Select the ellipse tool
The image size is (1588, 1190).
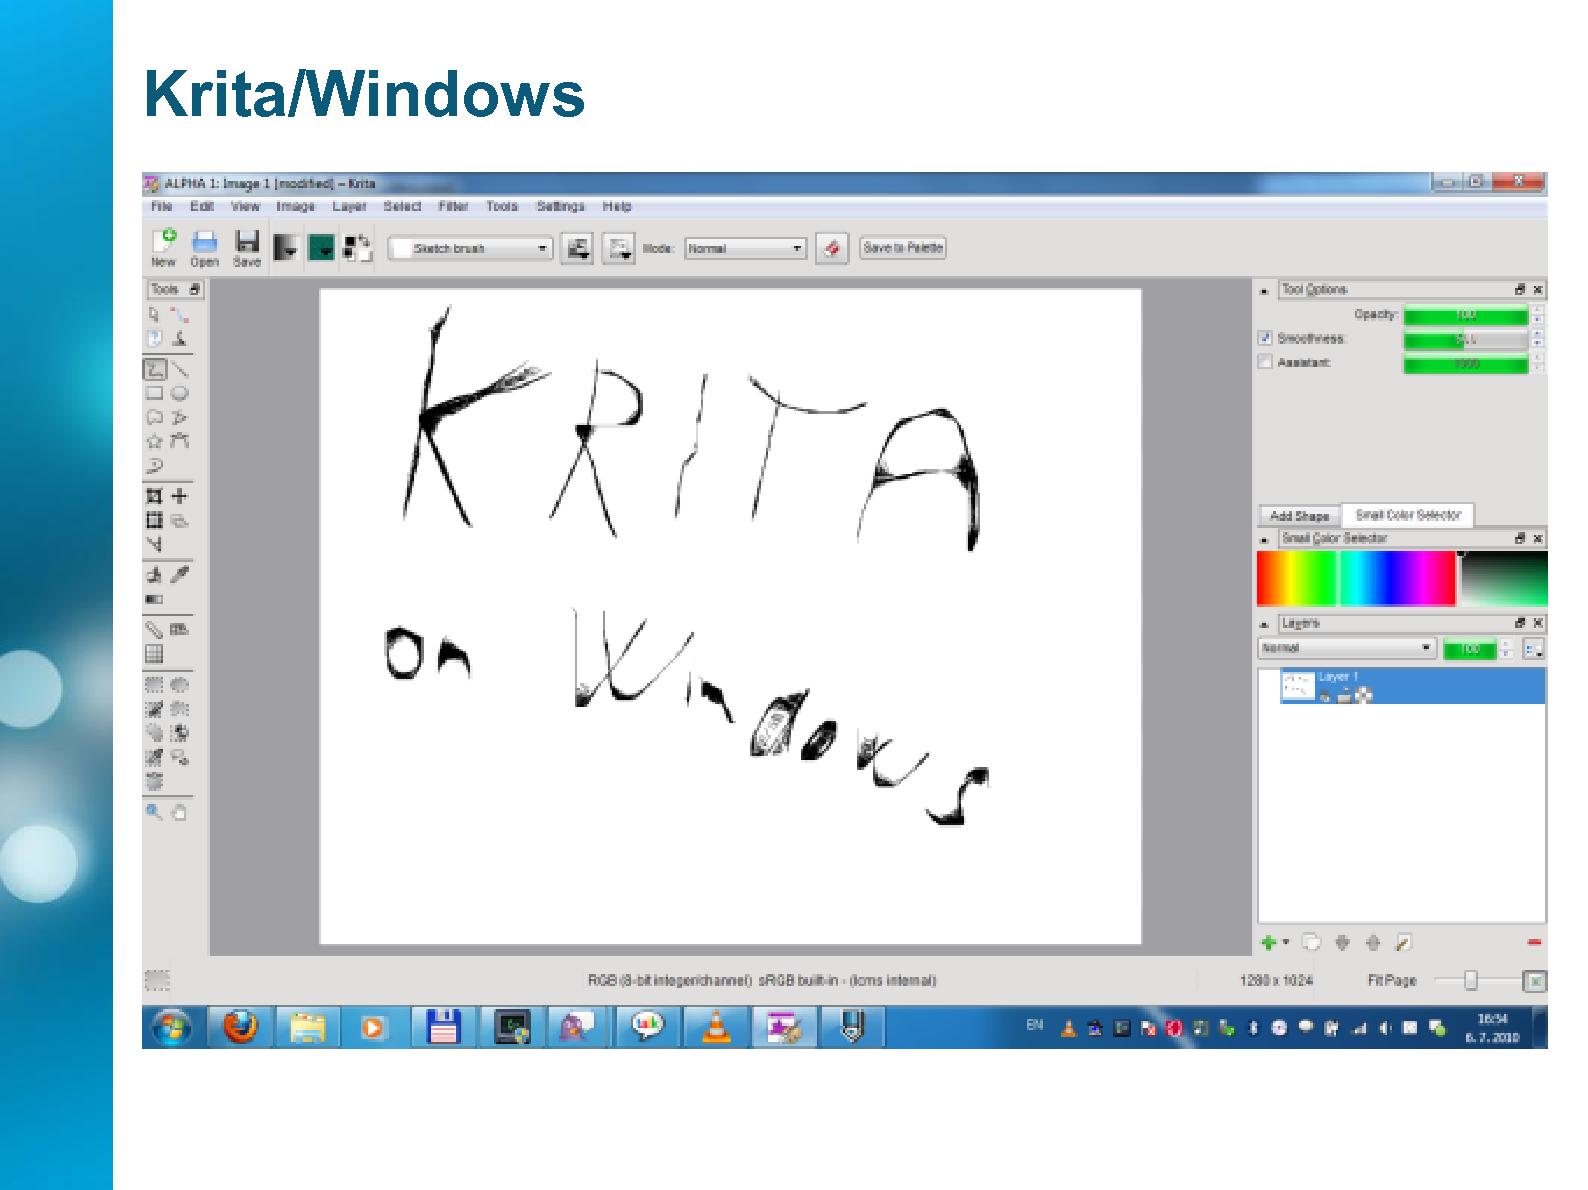pyautogui.click(x=179, y=393)
